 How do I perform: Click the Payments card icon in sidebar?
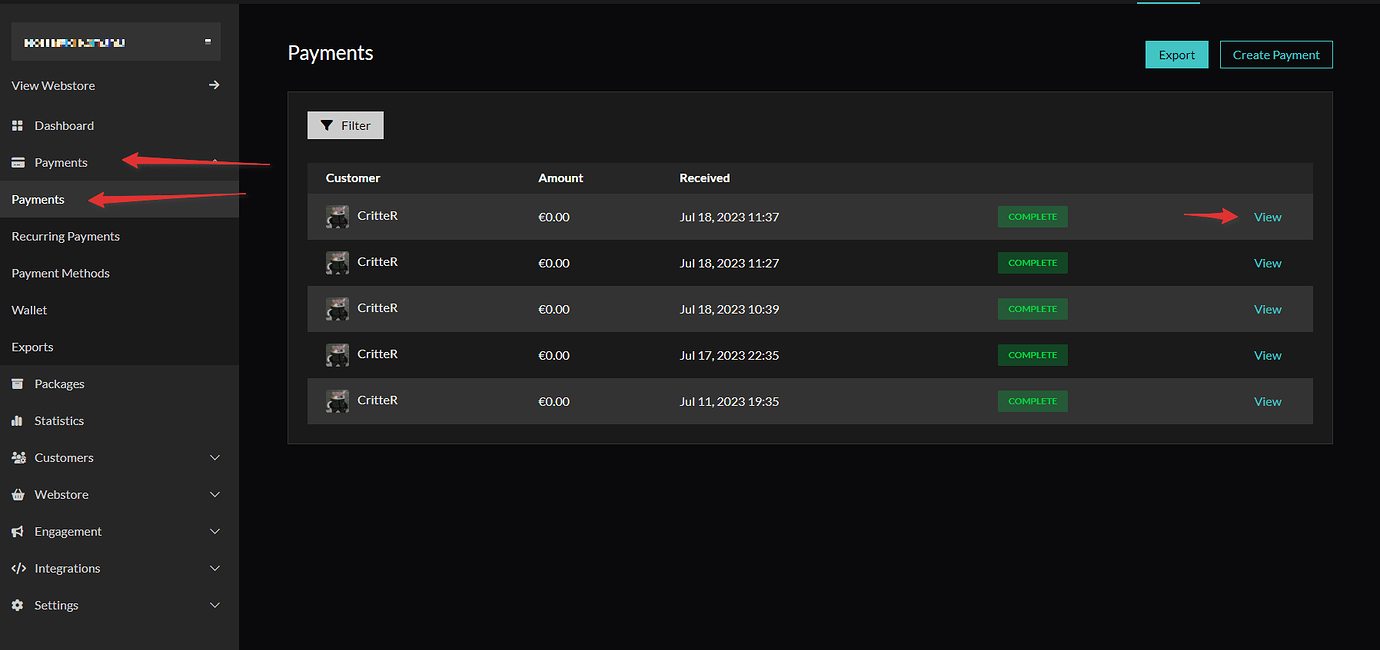pos(19,161)
